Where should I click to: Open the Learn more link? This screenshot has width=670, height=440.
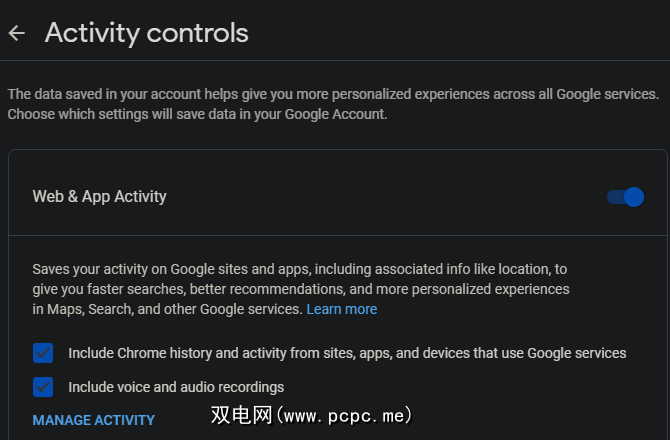point(342,310)
